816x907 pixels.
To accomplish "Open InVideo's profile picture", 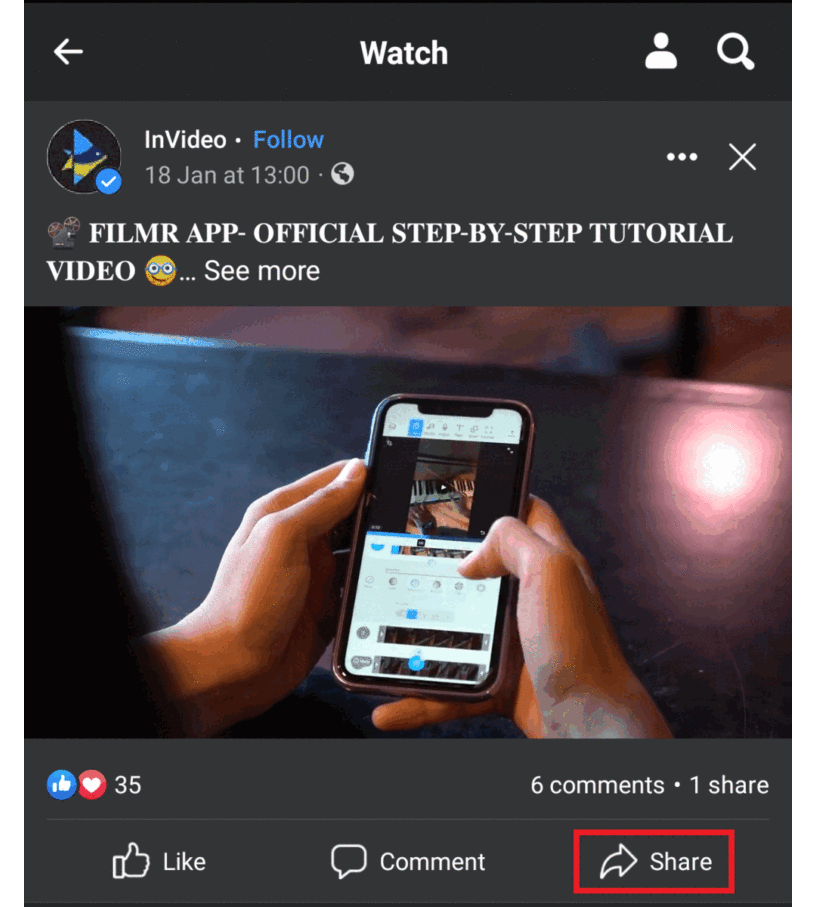I will tap(84, 156).
